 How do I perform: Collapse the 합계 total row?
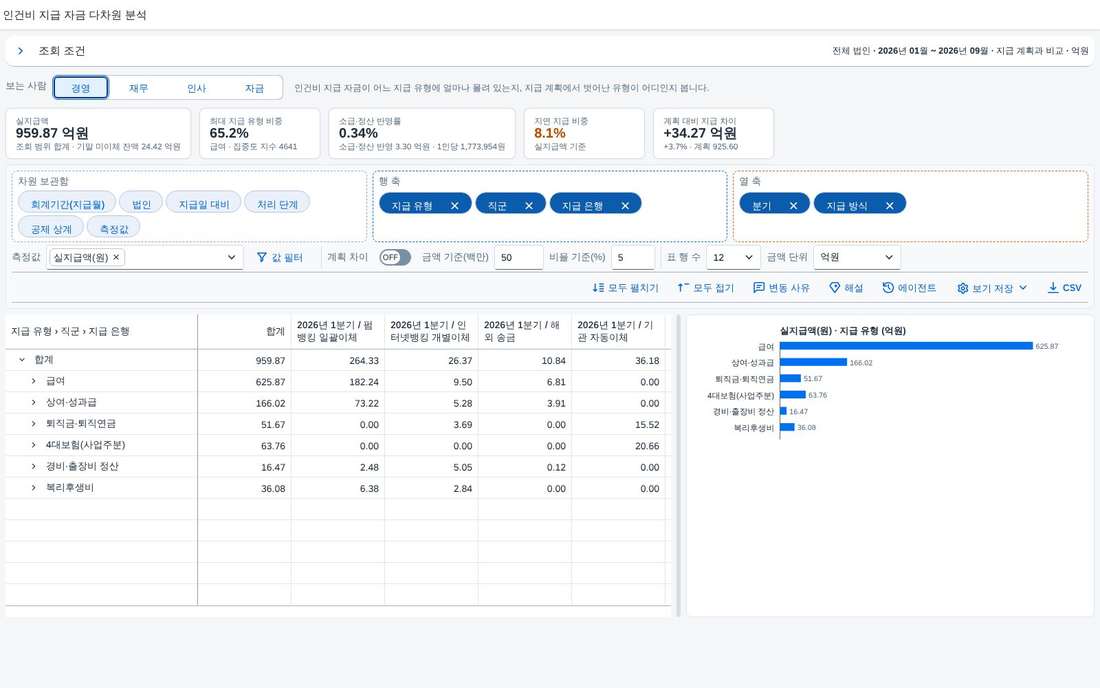click(x=22, y=360)
